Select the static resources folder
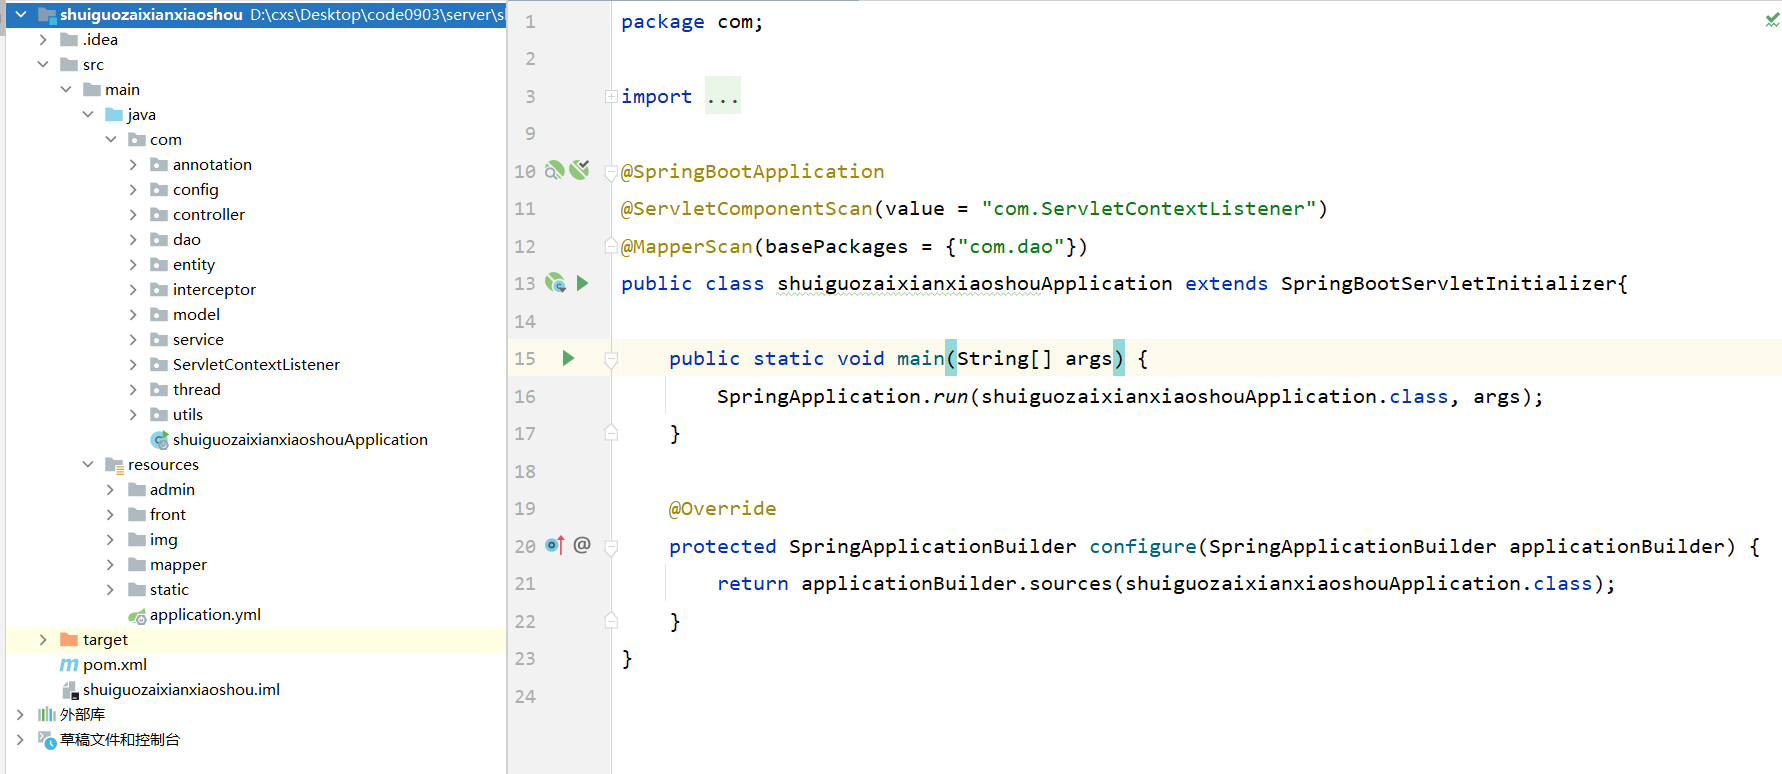The image size is (1782, 774). (x=169, y=589)
